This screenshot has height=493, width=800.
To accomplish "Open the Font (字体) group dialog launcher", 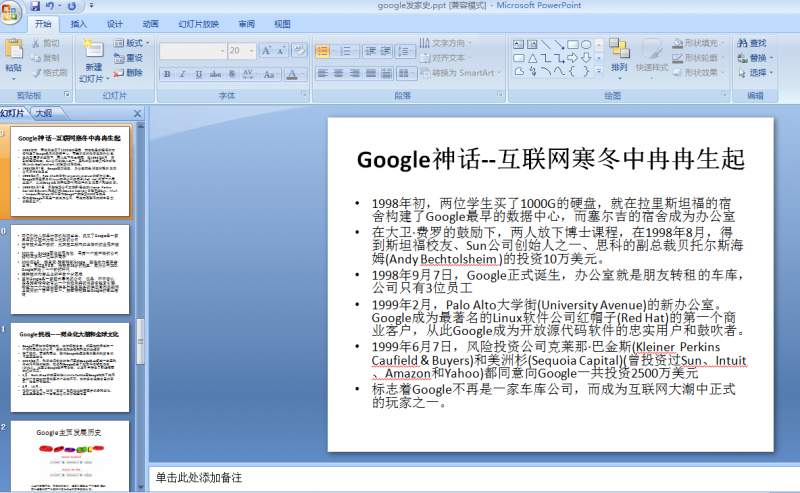I will tap(304, 94).
